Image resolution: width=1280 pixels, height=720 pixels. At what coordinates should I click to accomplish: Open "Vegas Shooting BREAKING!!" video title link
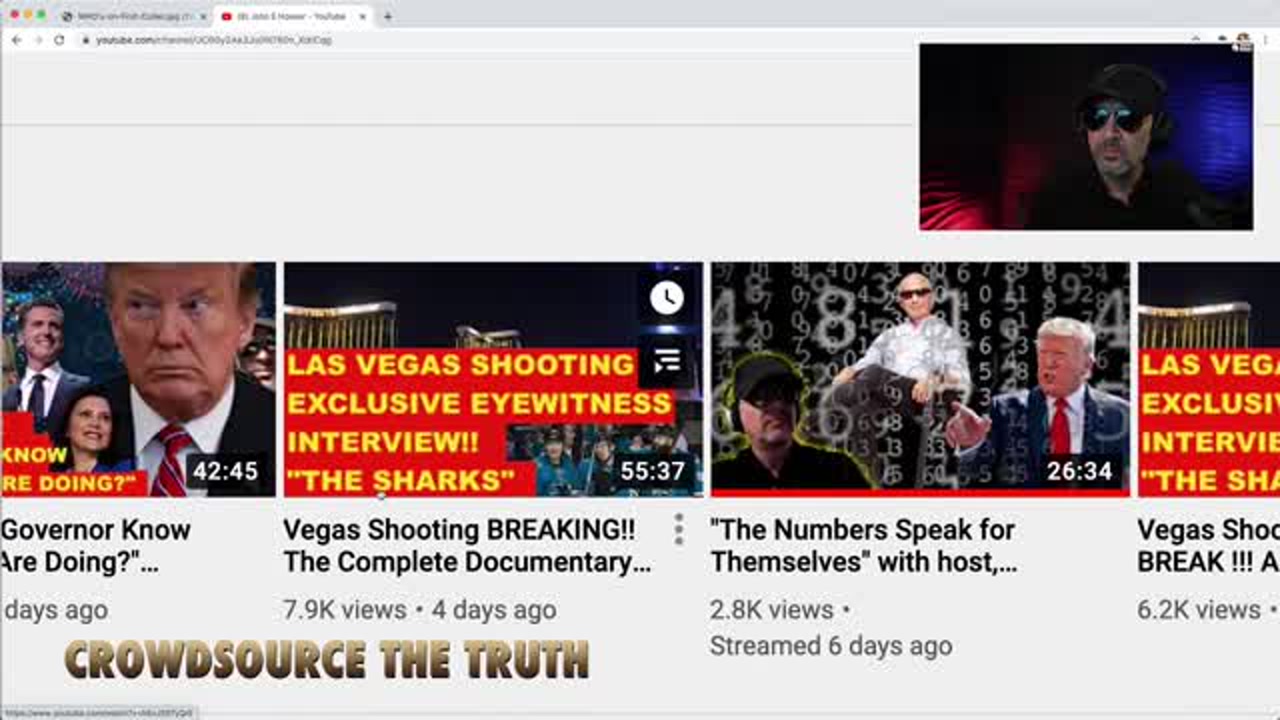[x=466, y=546]
